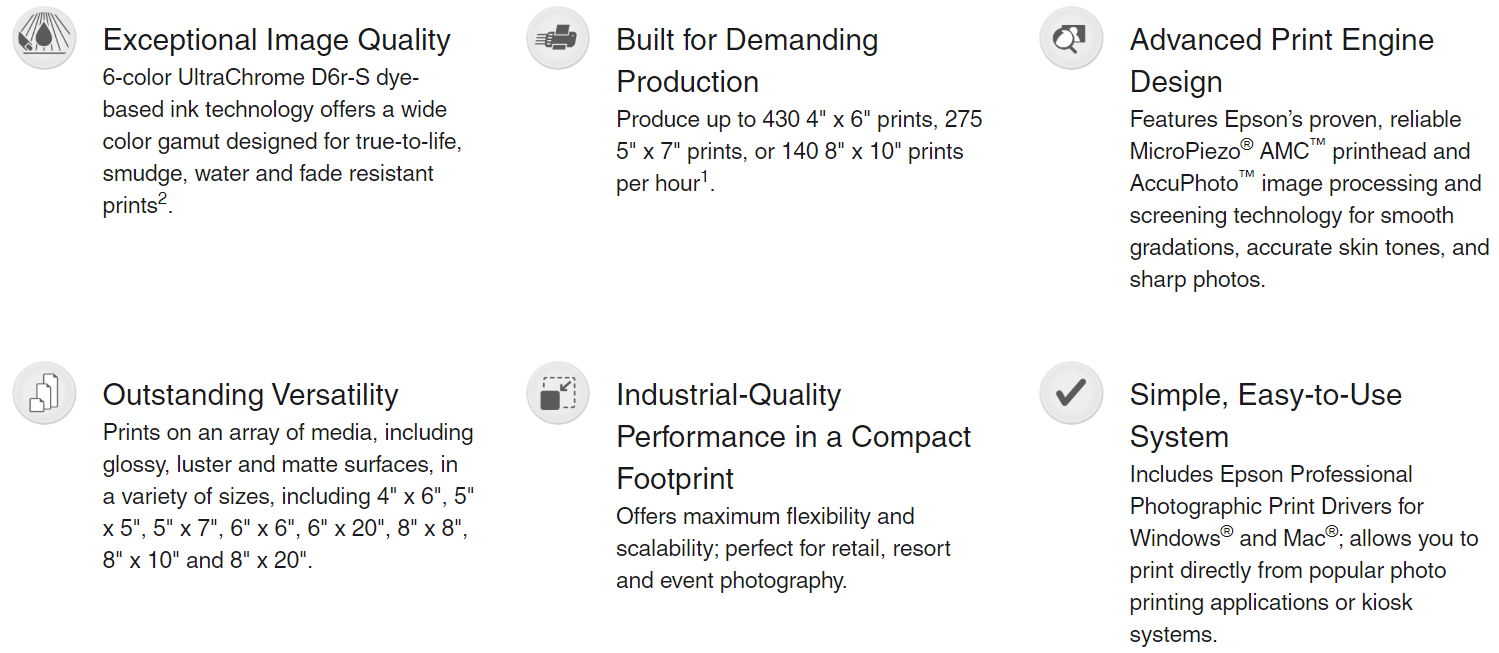Click the ink droplet image quality icon
1499x653 pixels.
[44, 38]
